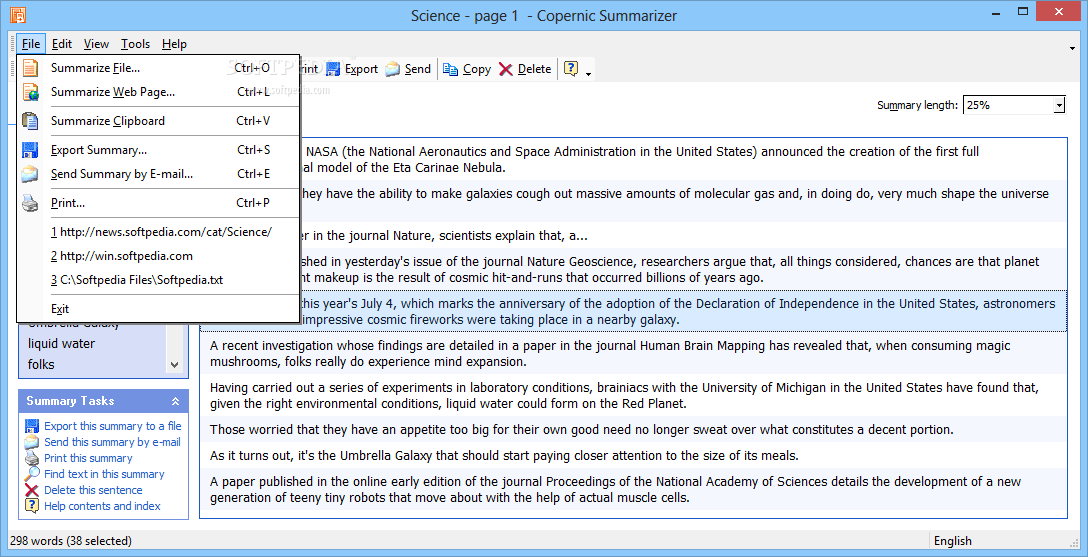Open the View menu
The image size is (1088, 557).
96,44
